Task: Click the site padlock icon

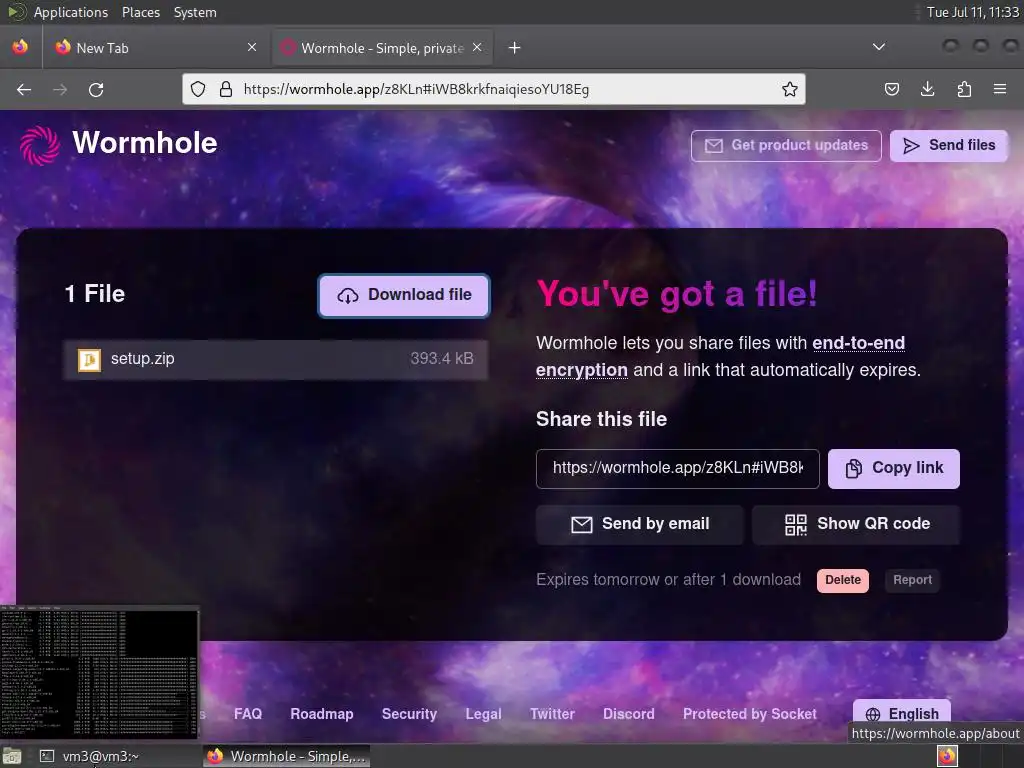Action: pyautogui.click(x=226, y=89)
